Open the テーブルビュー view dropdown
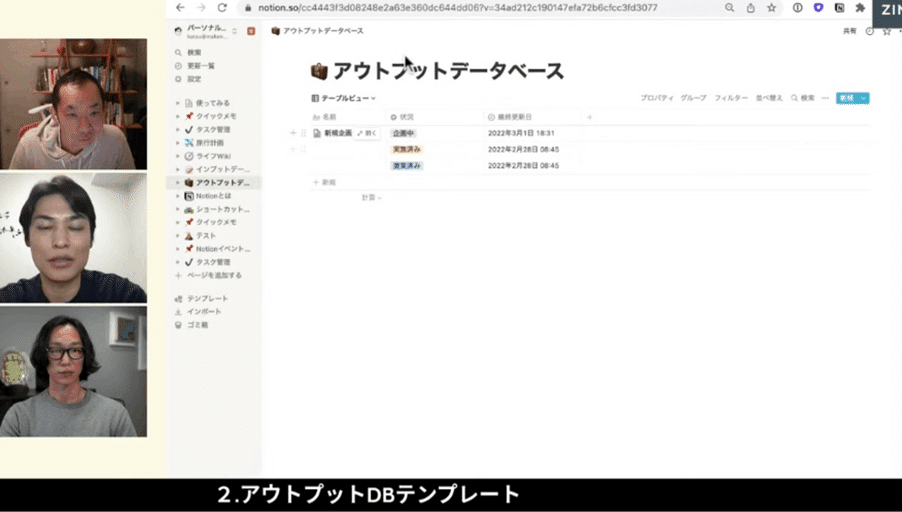The height and width of the screenshot is (512, 902). 344,98
